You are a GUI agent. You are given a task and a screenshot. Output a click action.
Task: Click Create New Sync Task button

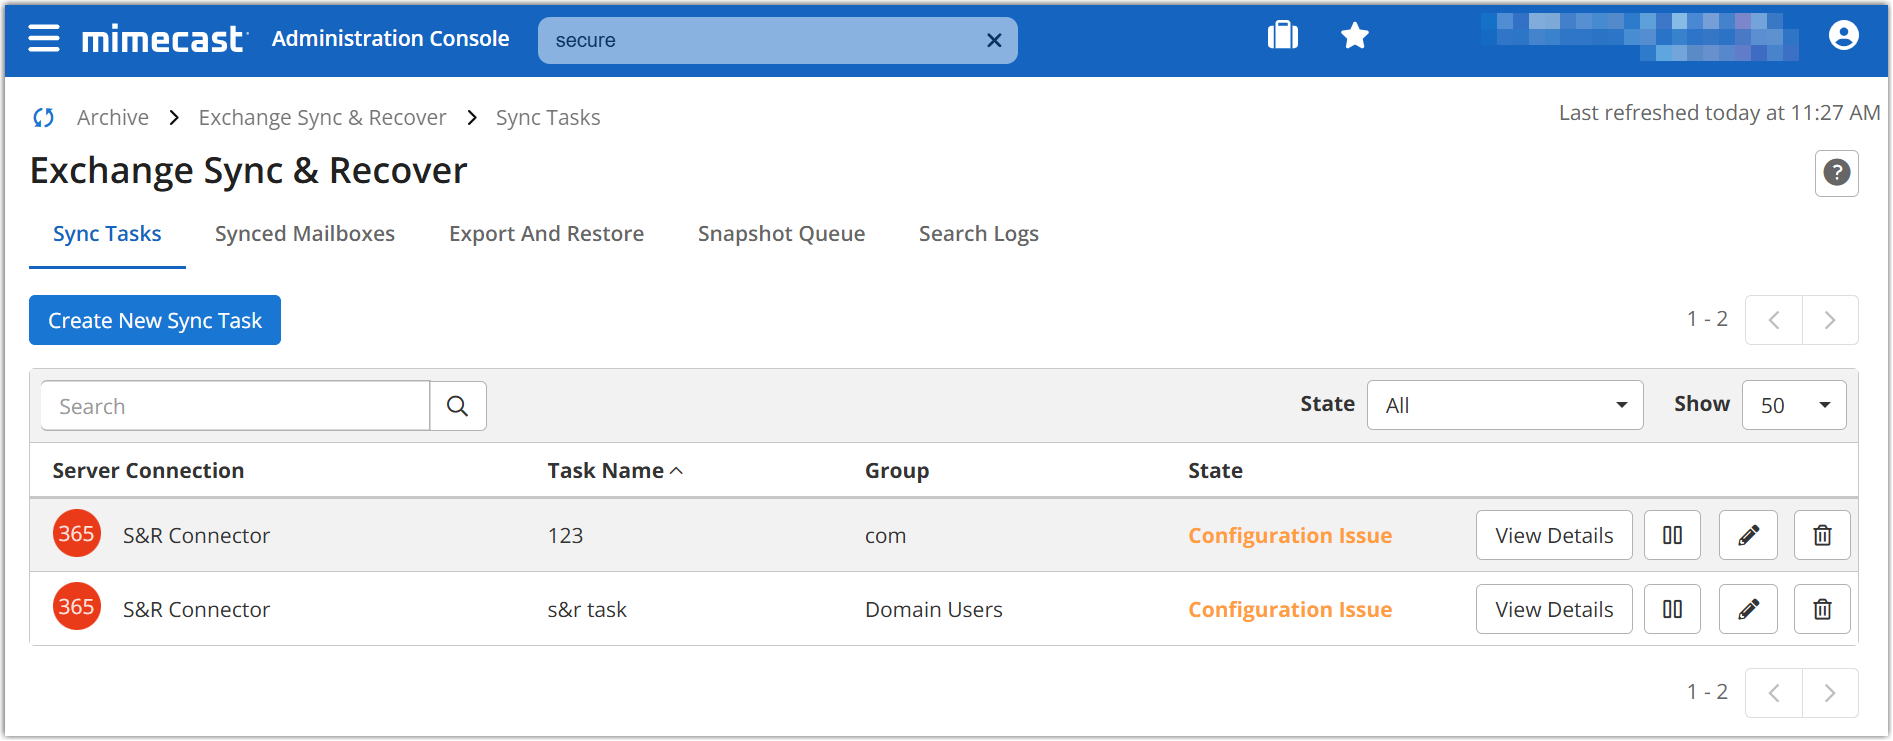155,321
